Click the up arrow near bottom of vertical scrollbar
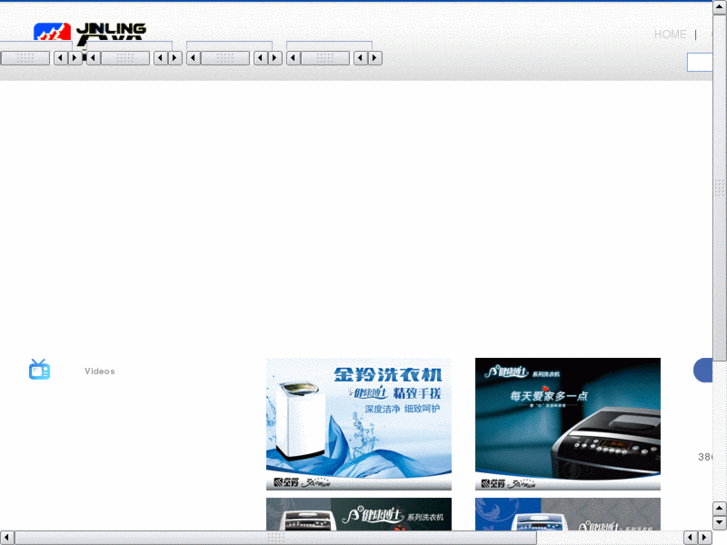Image resolution: width=727 pixels, height=545 pixels. pyautogui.click(x=720, y=508)
